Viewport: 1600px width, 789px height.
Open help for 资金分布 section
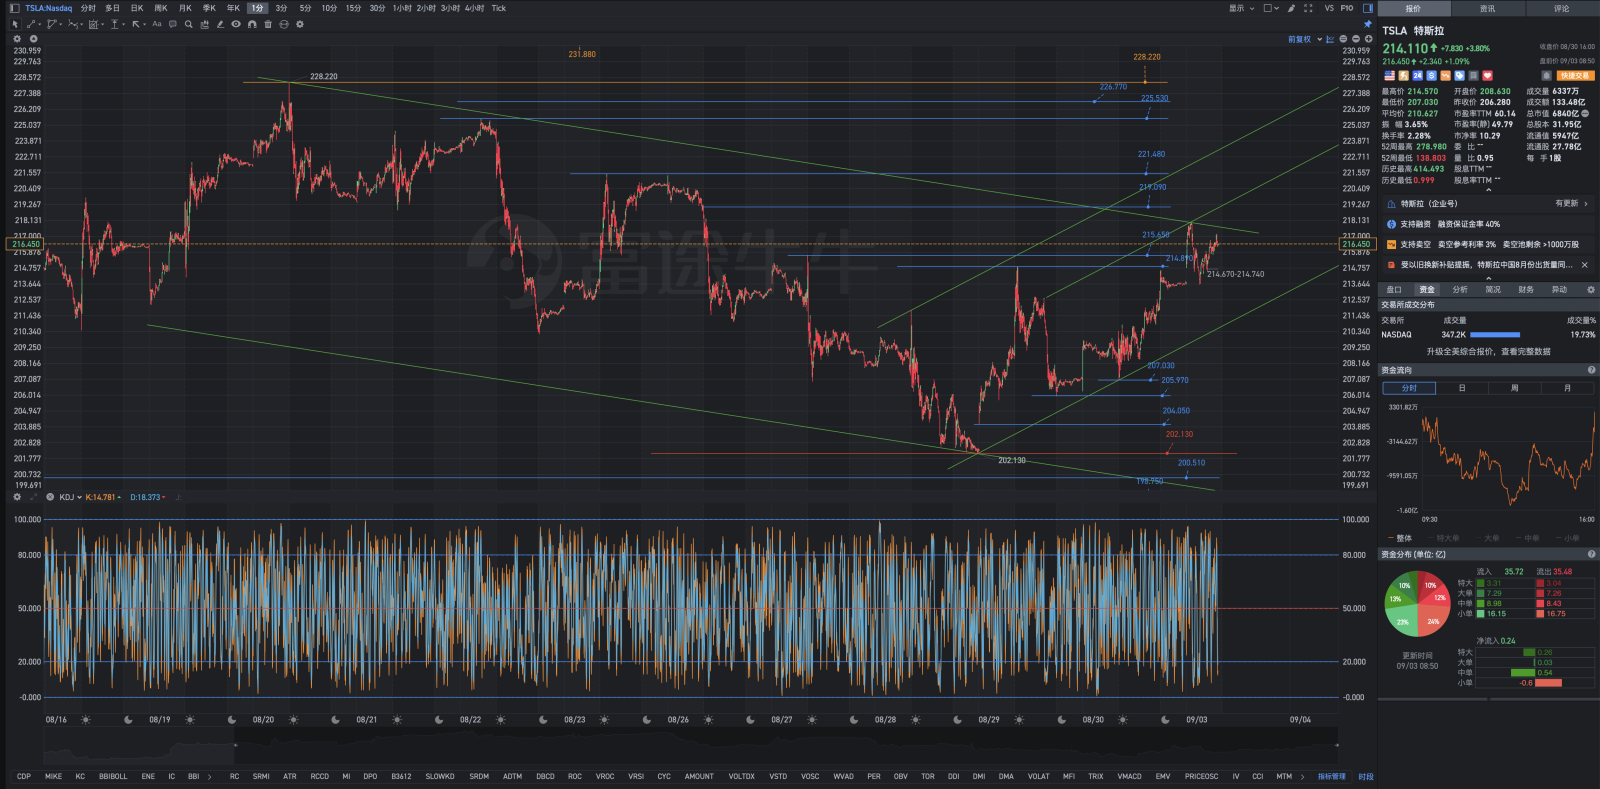pos(1591,554)
